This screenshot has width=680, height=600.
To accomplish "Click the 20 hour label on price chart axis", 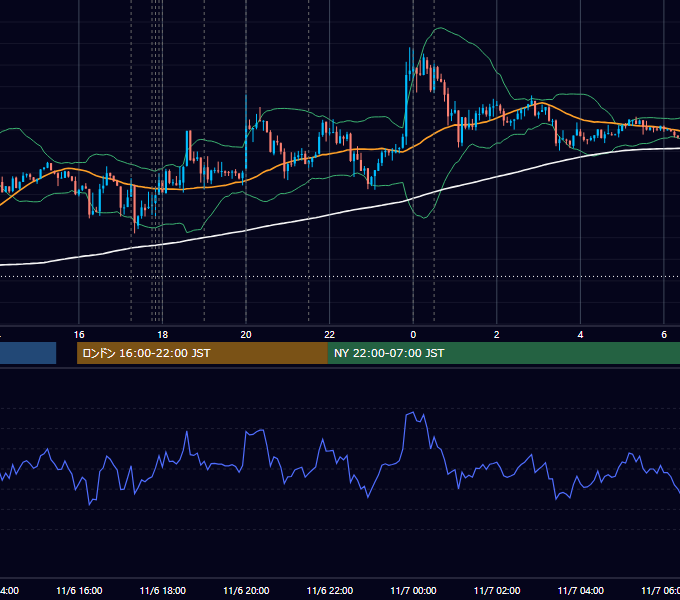I will (x=246, y=335).
